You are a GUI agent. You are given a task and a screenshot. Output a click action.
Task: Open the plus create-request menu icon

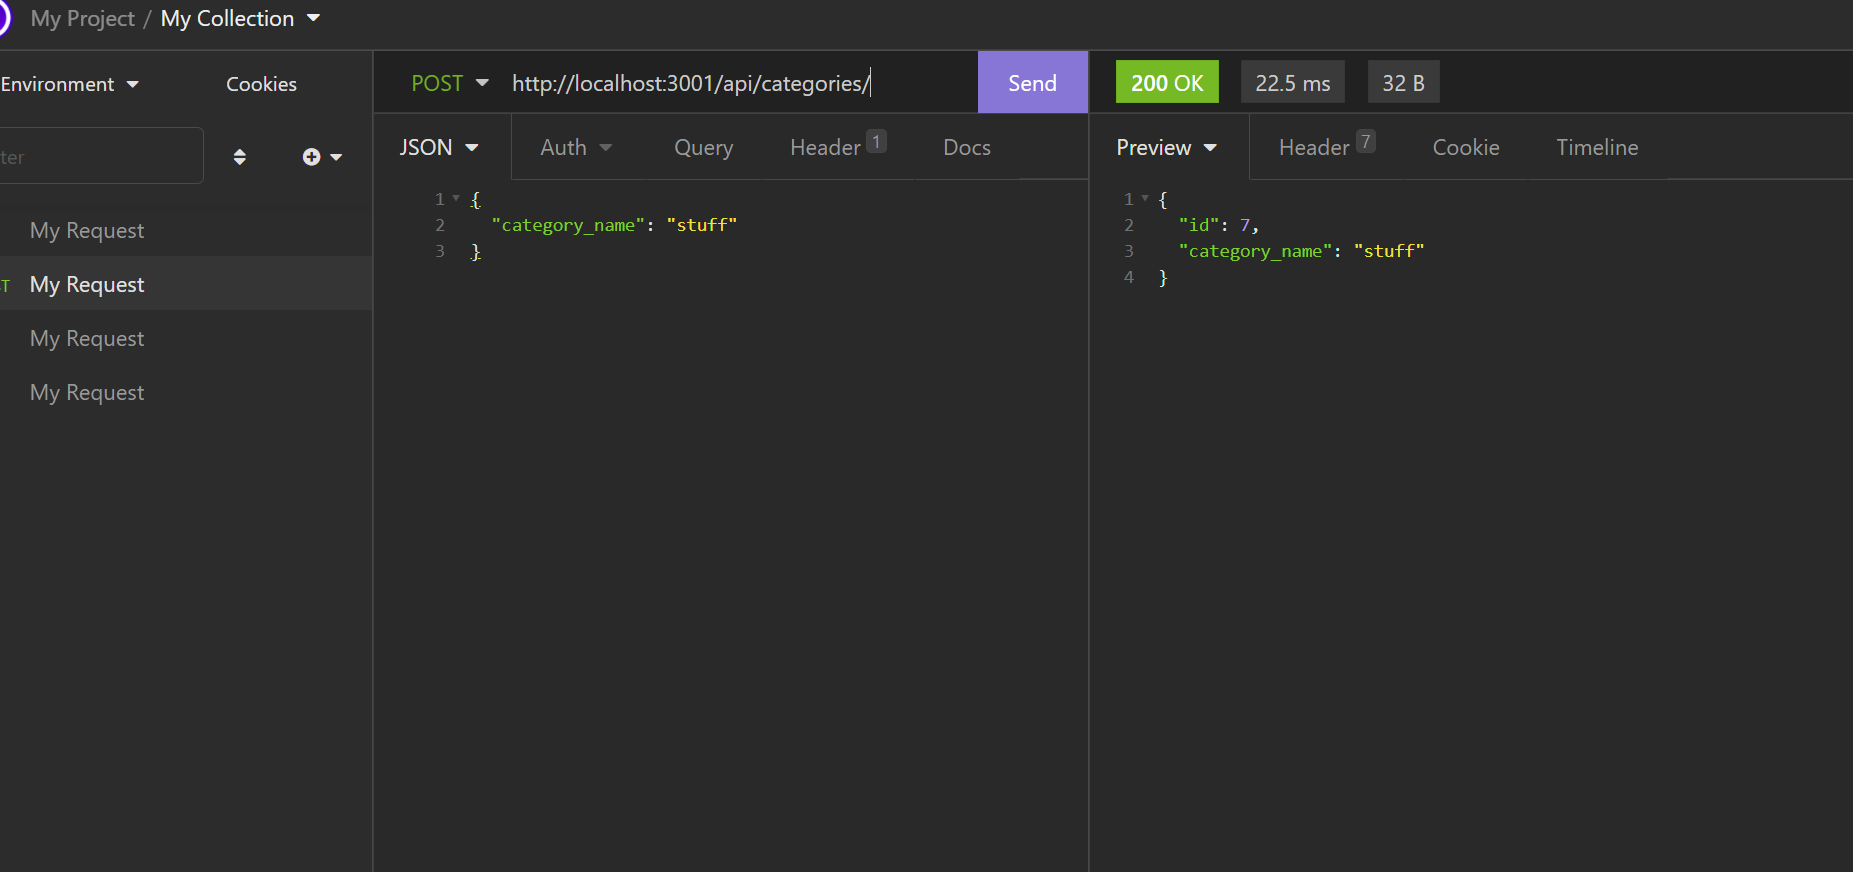(322, 157)
